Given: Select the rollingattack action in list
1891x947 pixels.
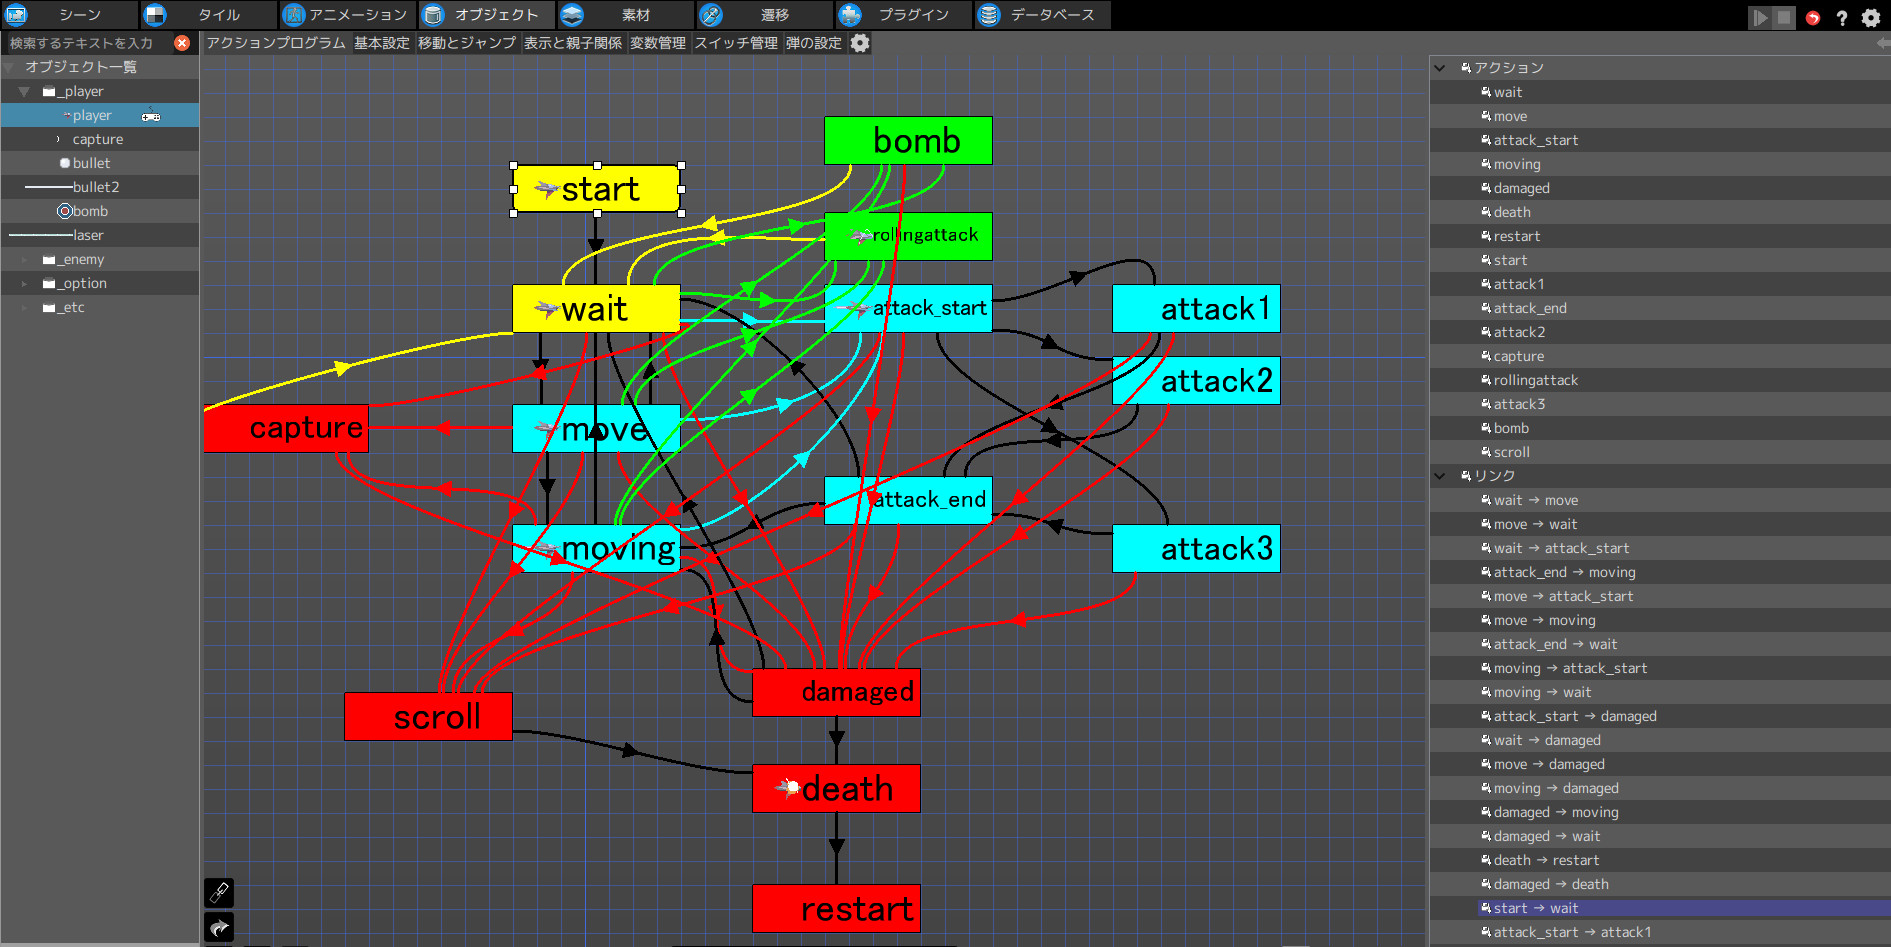Looking at the screenshot, I should point(1535,380).
